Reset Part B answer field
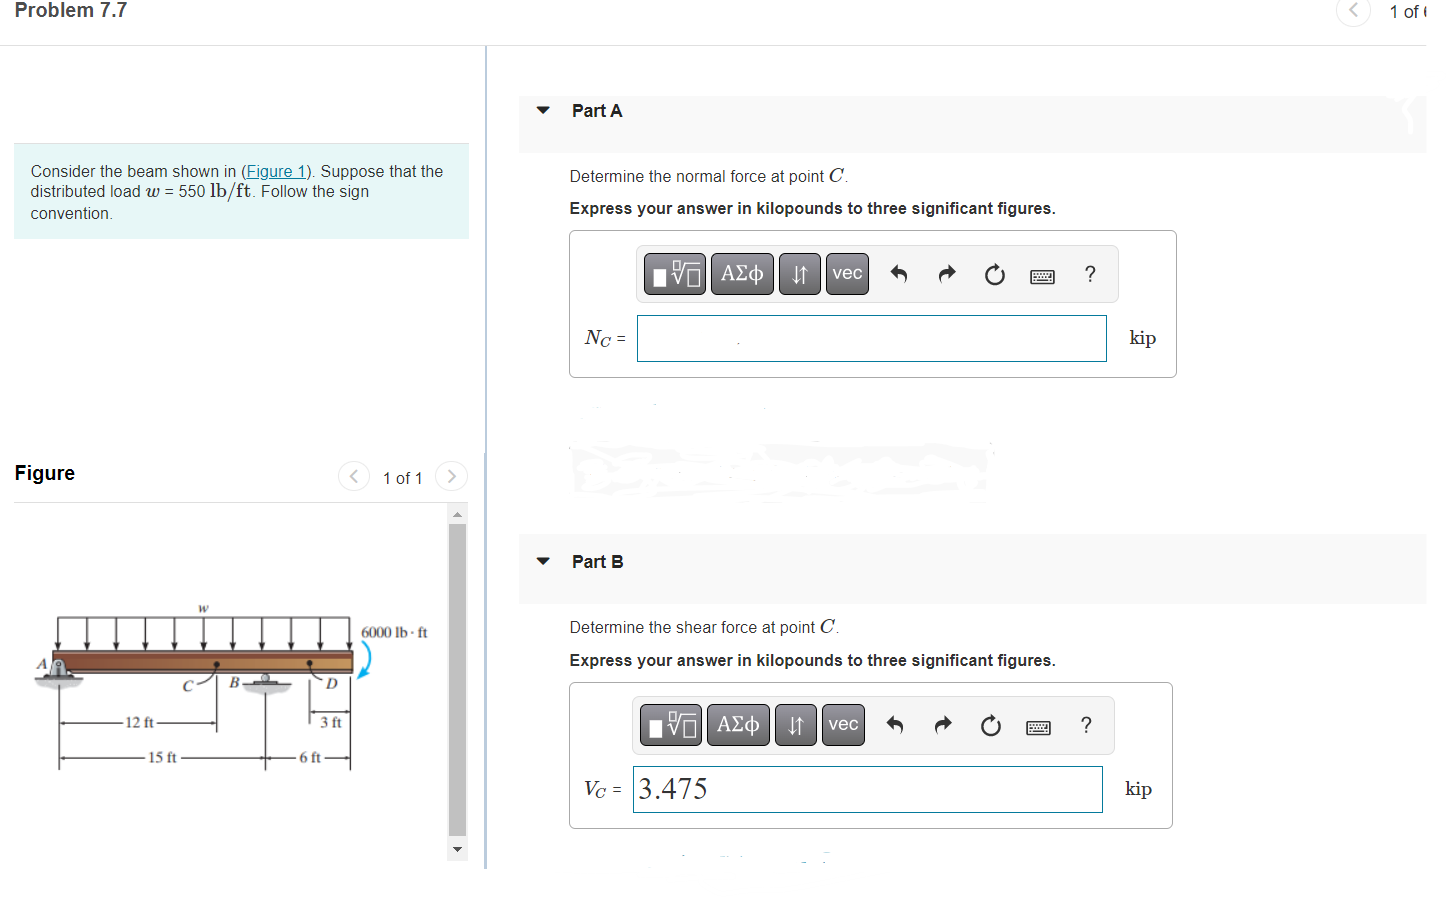This screenshot has height=897, width=1448. click(x=990, y=725)
